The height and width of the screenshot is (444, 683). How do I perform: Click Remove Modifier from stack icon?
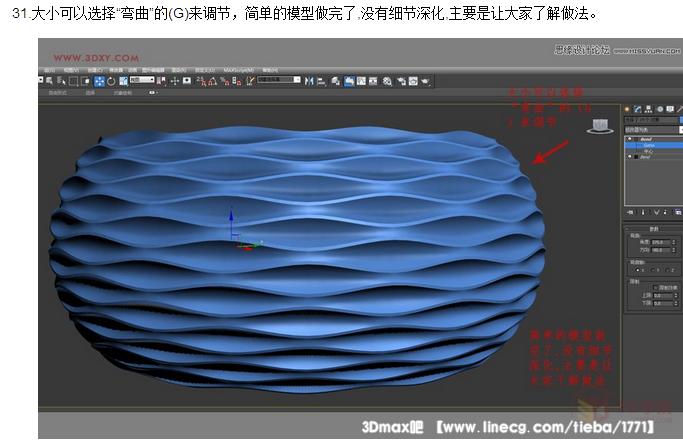click(x=665, y=212)
